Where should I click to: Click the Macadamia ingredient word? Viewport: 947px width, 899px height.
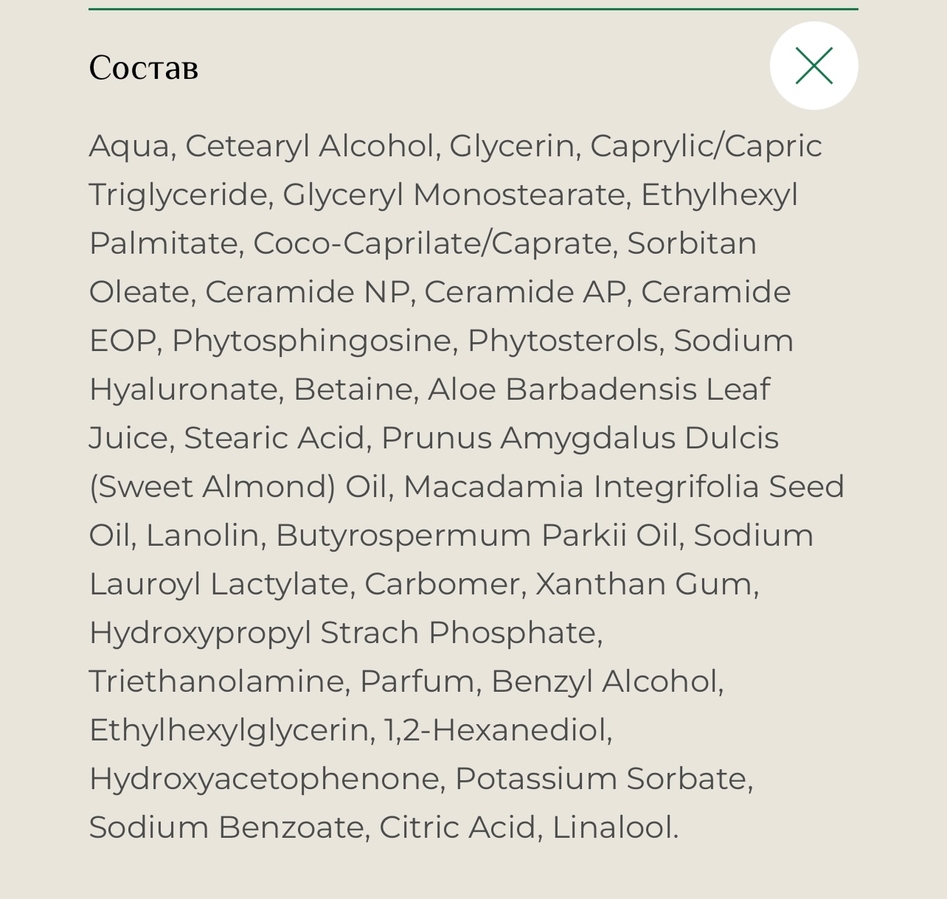point(493,487)
